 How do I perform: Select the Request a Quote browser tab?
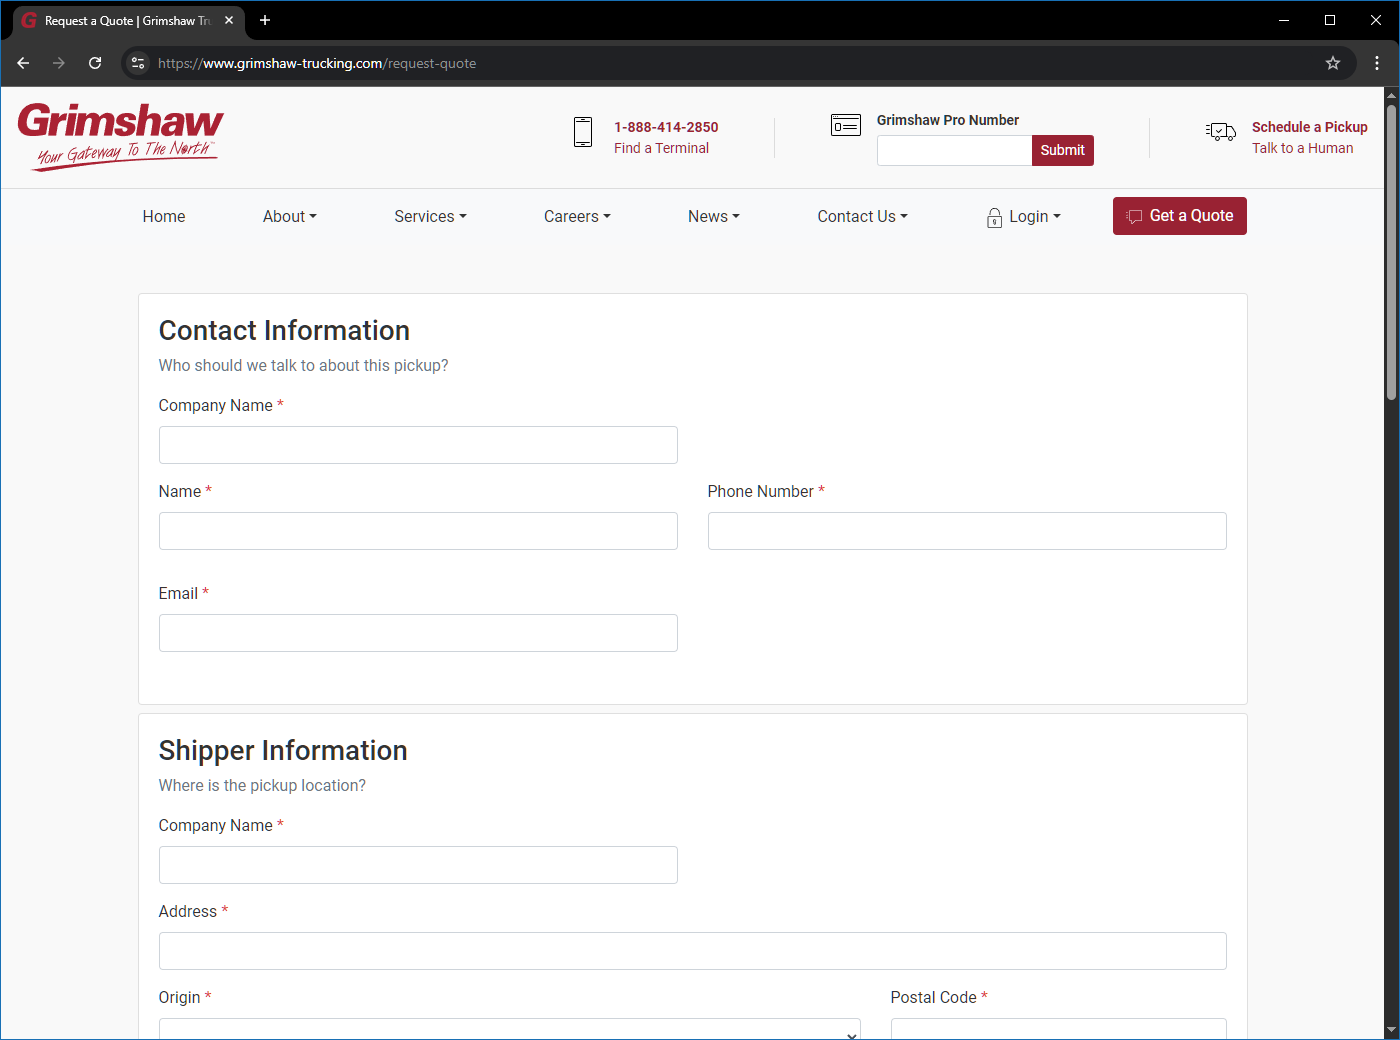128,20
